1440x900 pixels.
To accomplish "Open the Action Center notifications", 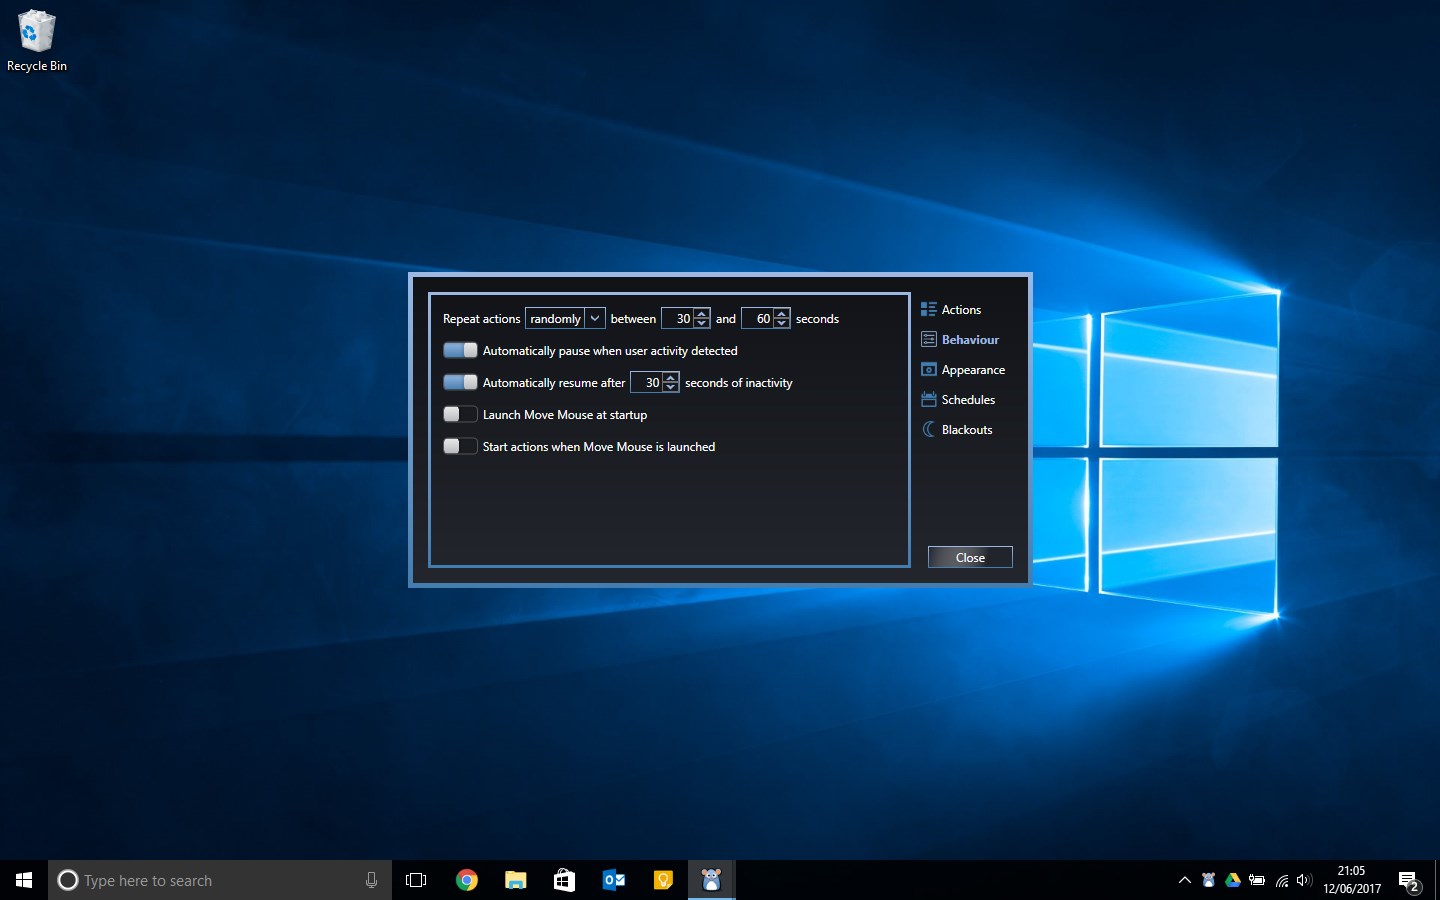I will (x=1411, y=881).
